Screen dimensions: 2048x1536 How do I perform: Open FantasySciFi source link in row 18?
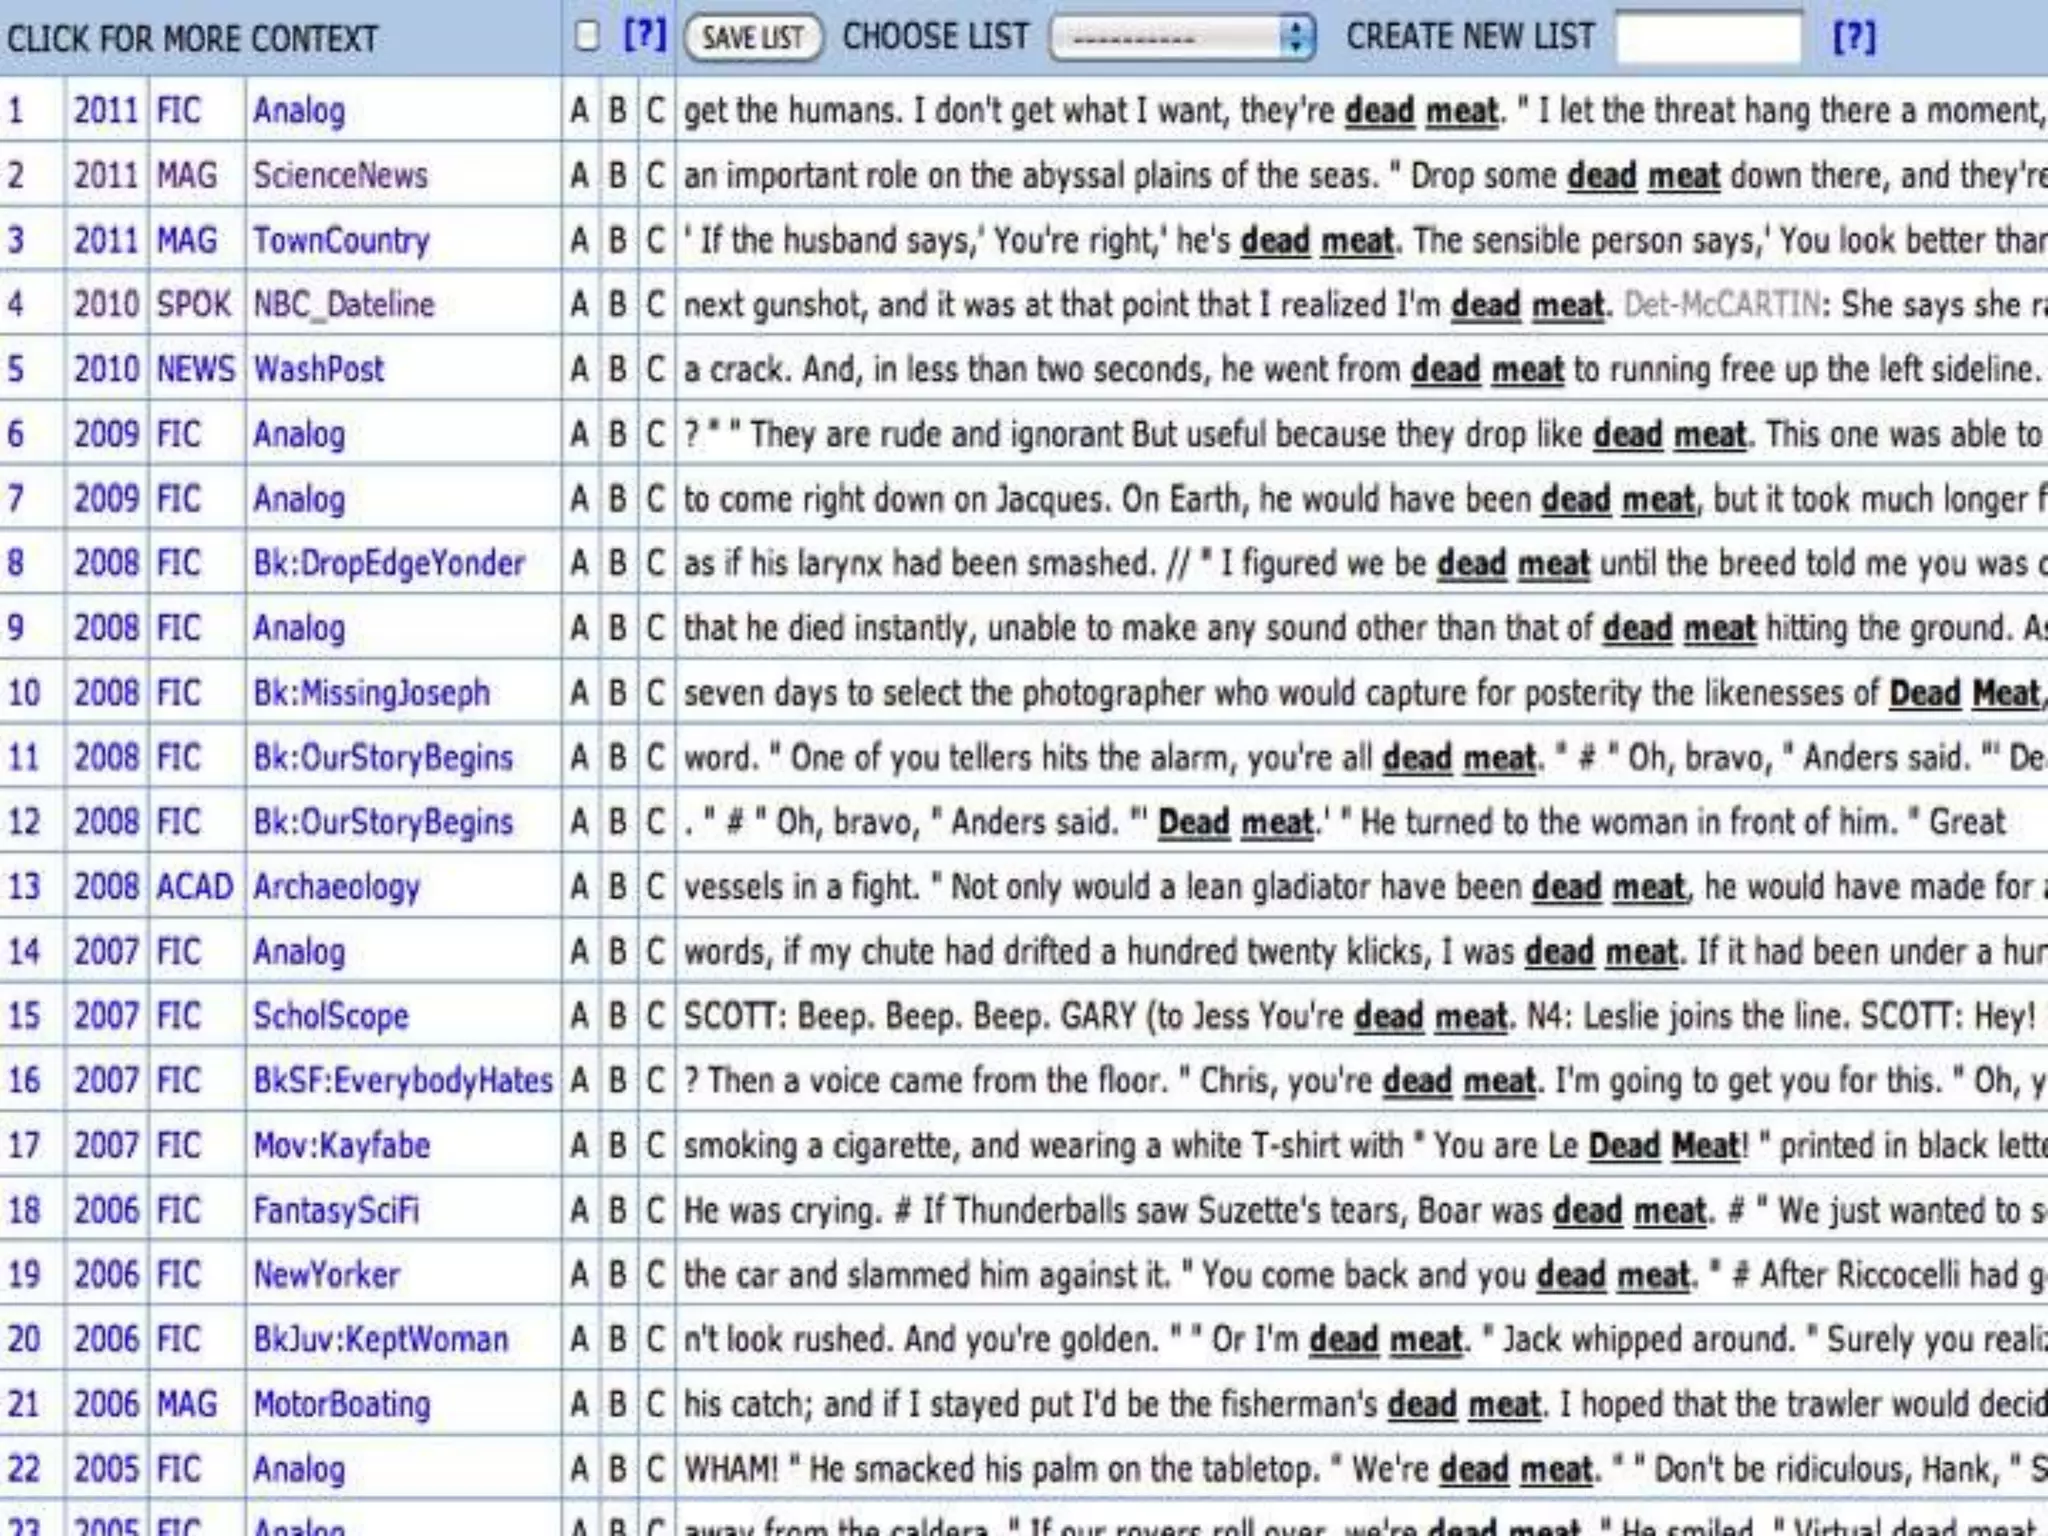click(336, 1210)
